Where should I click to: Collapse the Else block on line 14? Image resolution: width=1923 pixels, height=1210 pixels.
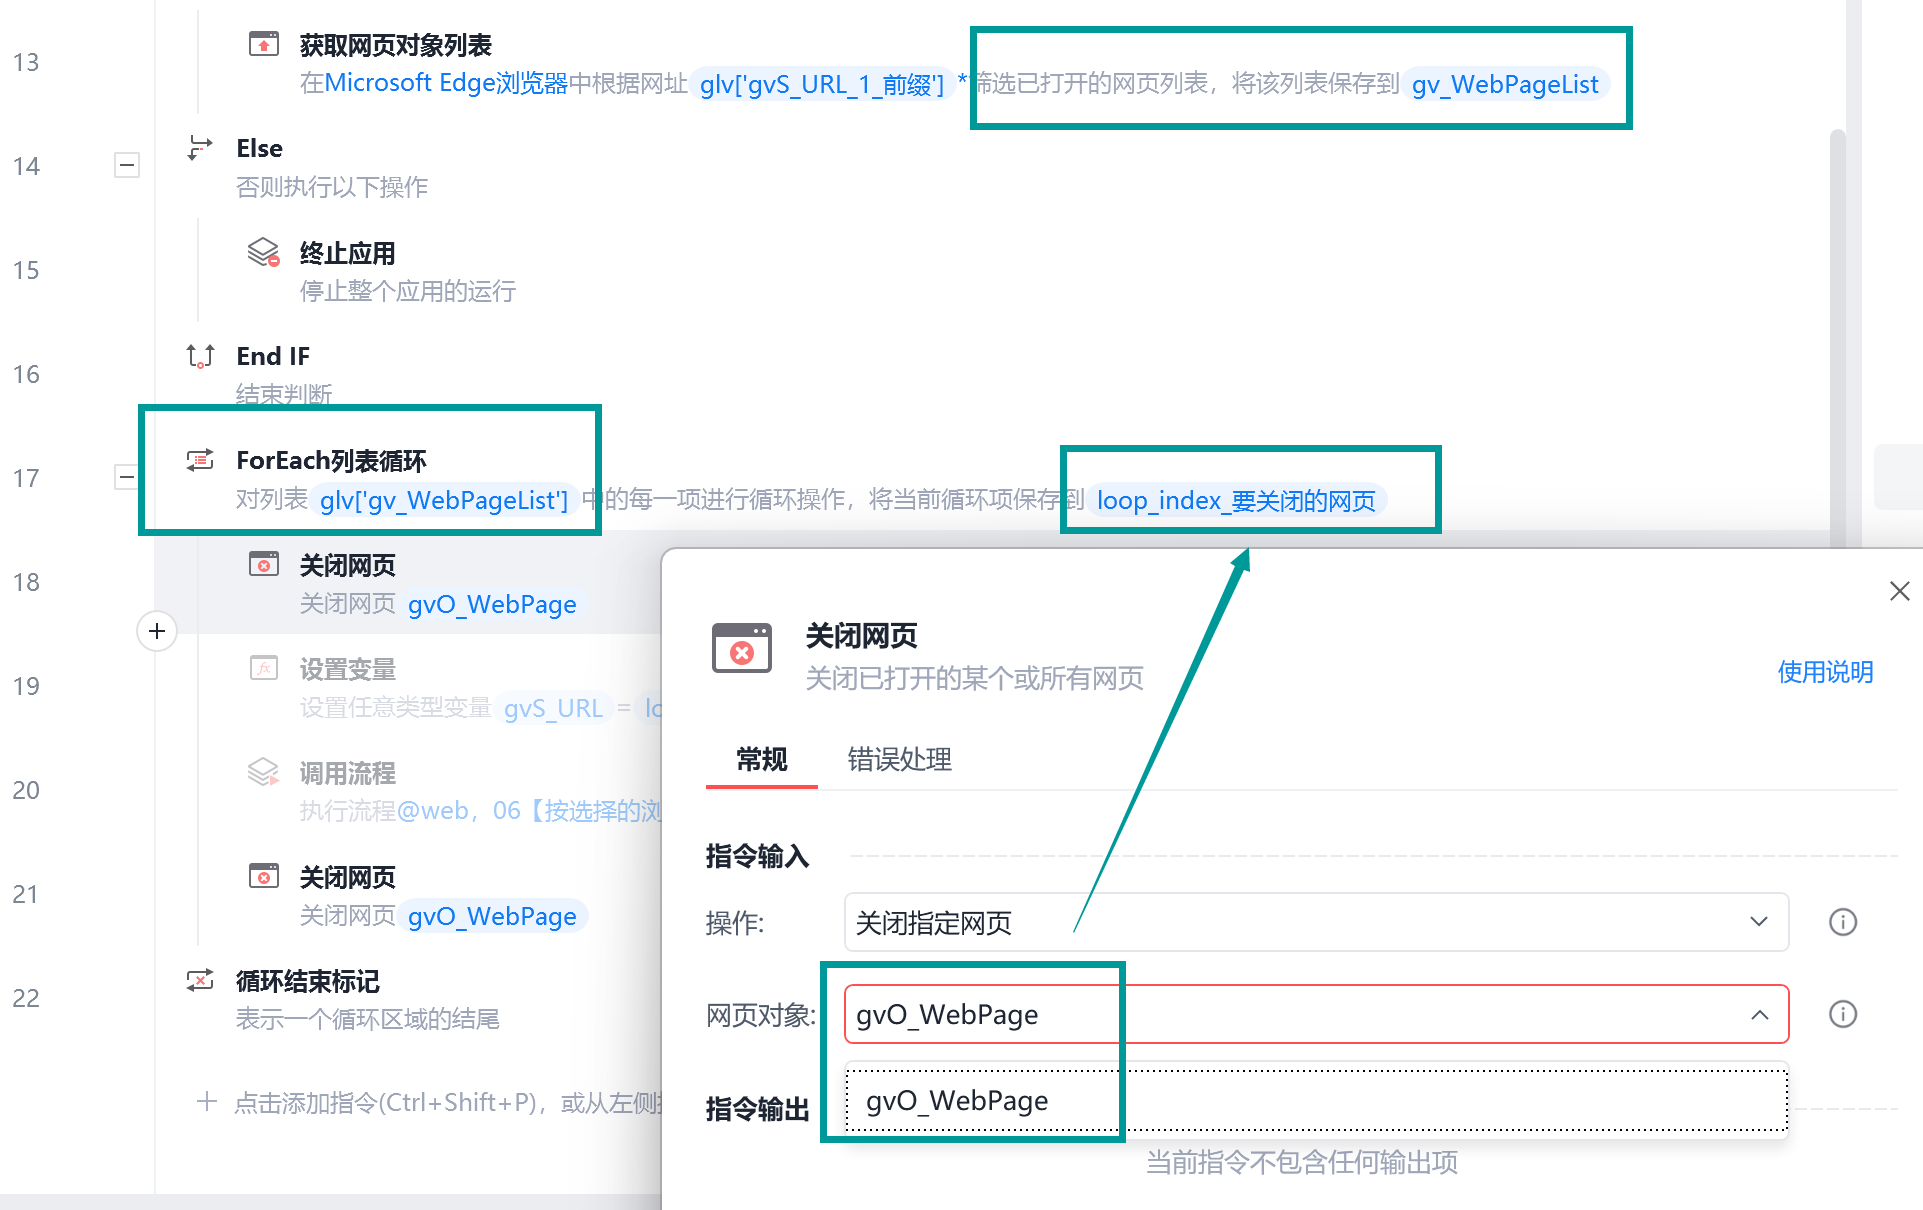pyautogui.click(x=127, y=165)
